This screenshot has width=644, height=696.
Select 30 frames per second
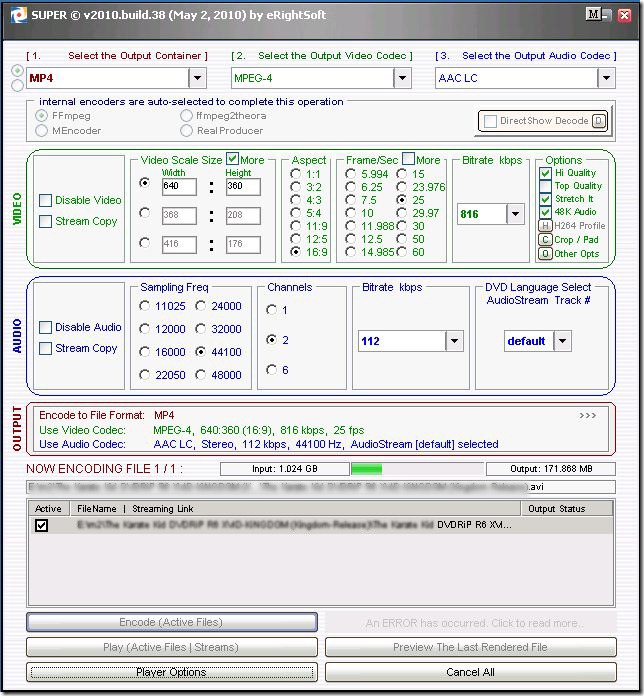coord(402,226)
